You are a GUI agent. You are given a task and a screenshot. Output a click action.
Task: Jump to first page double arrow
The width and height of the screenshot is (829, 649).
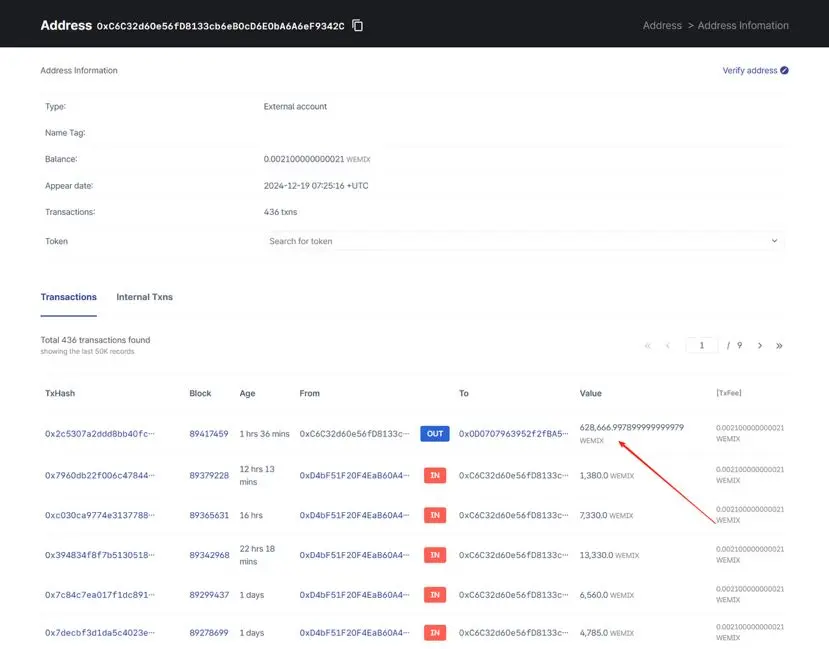tap(648, 346)
